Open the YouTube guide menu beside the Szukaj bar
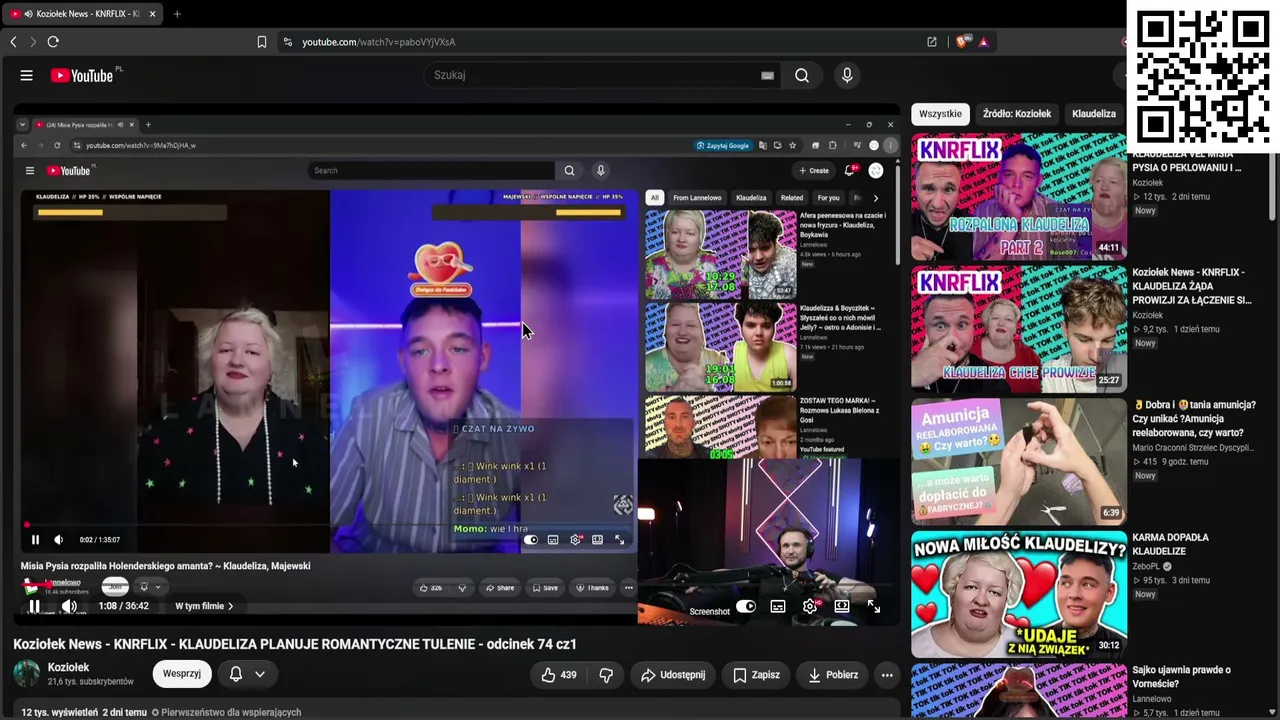 [27, 75]
